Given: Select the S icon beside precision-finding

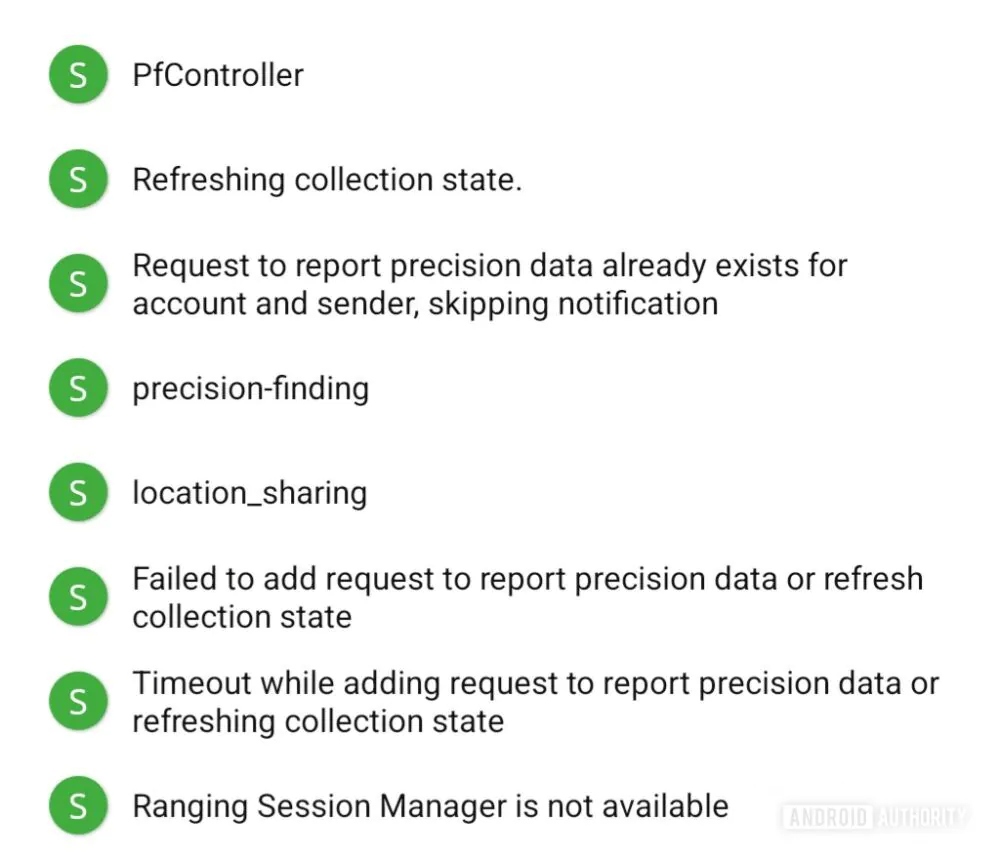Looking at the screenshot, I should (x=78, y=388).
